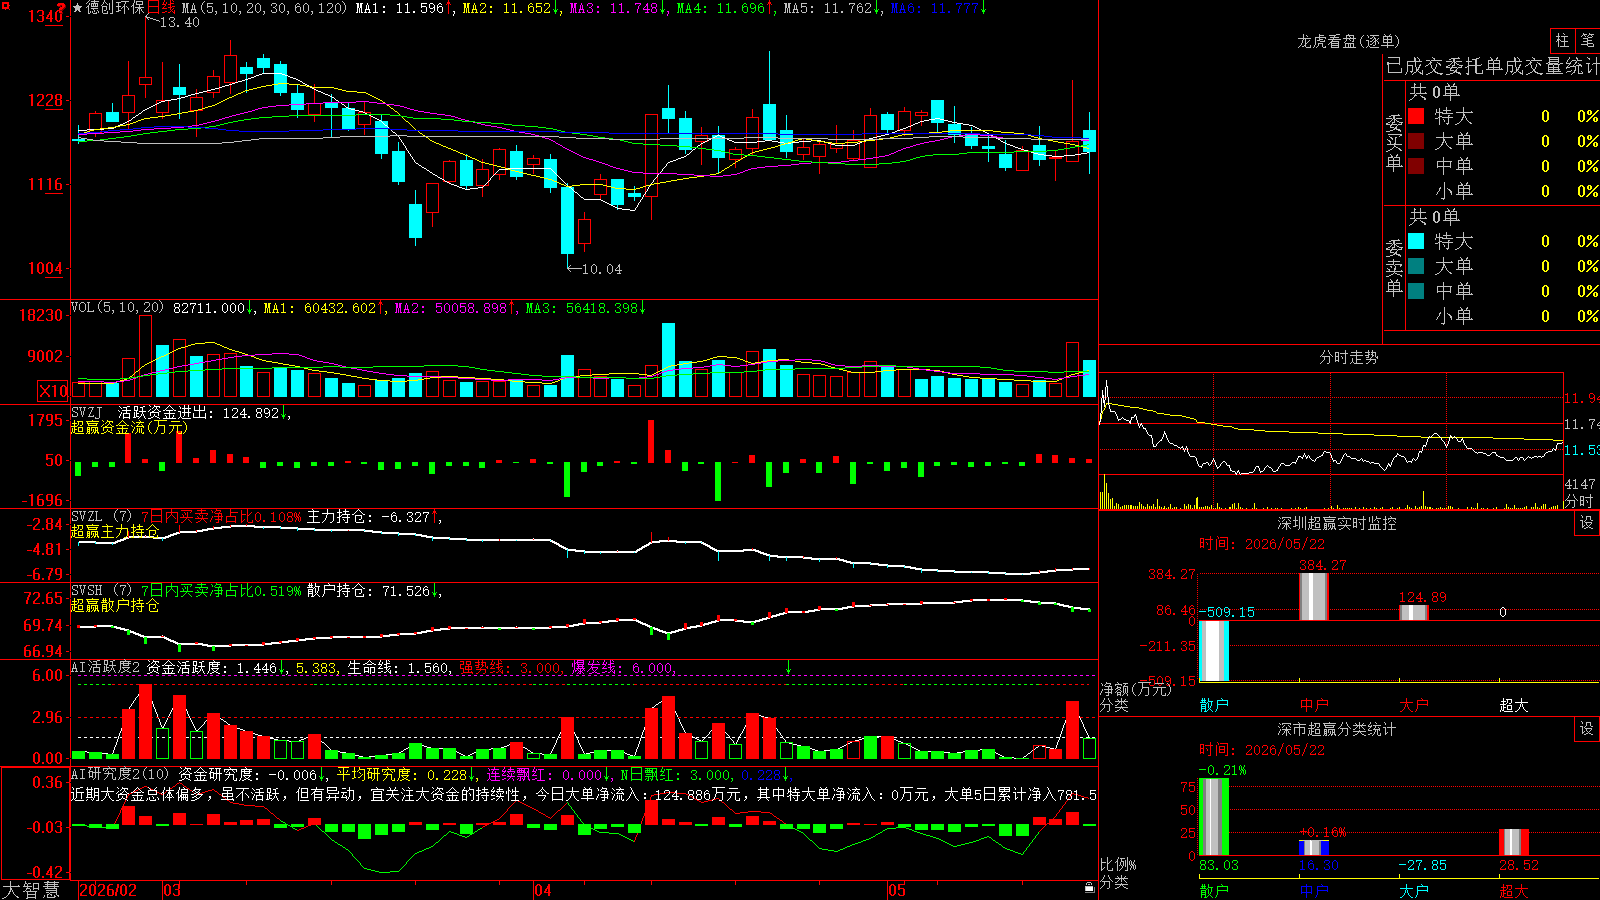This screenshot has width=1600, height=900.
Task: Click the cyan 散户 bar in 深圳超赢实时监控
Action: click(x=1214, y=651)
